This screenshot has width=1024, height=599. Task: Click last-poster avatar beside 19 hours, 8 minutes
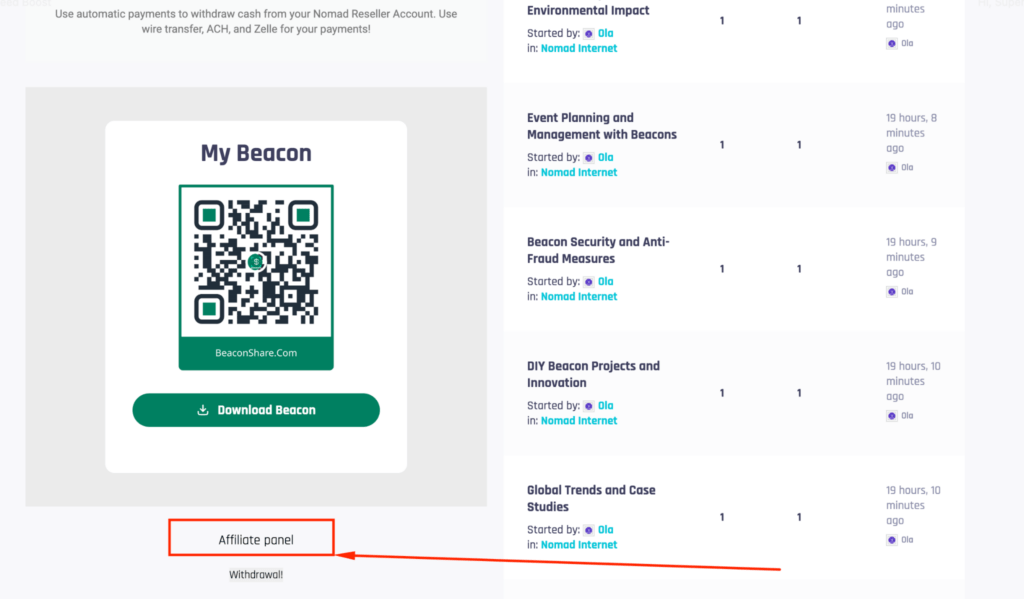coord(891,168)
